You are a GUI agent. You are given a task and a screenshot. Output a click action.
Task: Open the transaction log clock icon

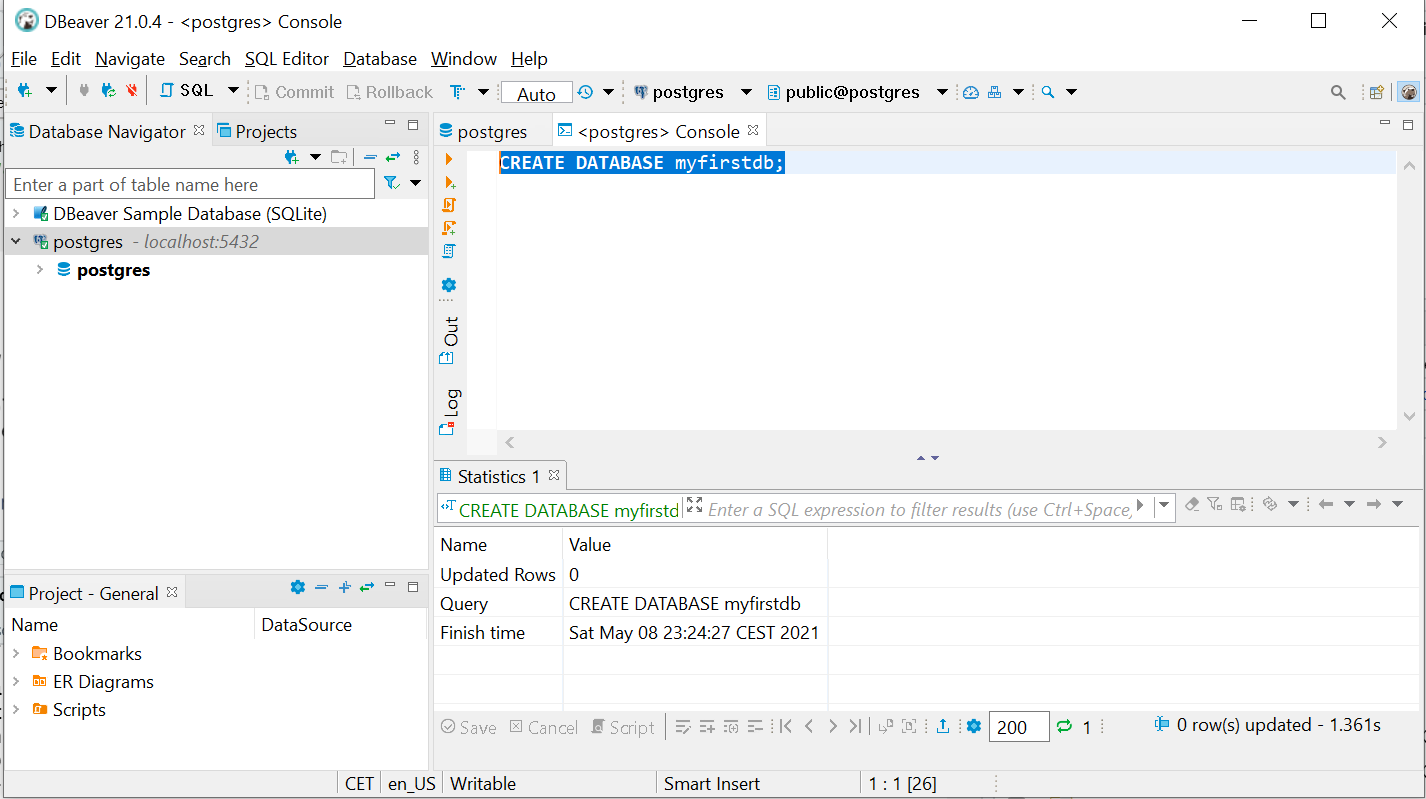tap(585, 92)
